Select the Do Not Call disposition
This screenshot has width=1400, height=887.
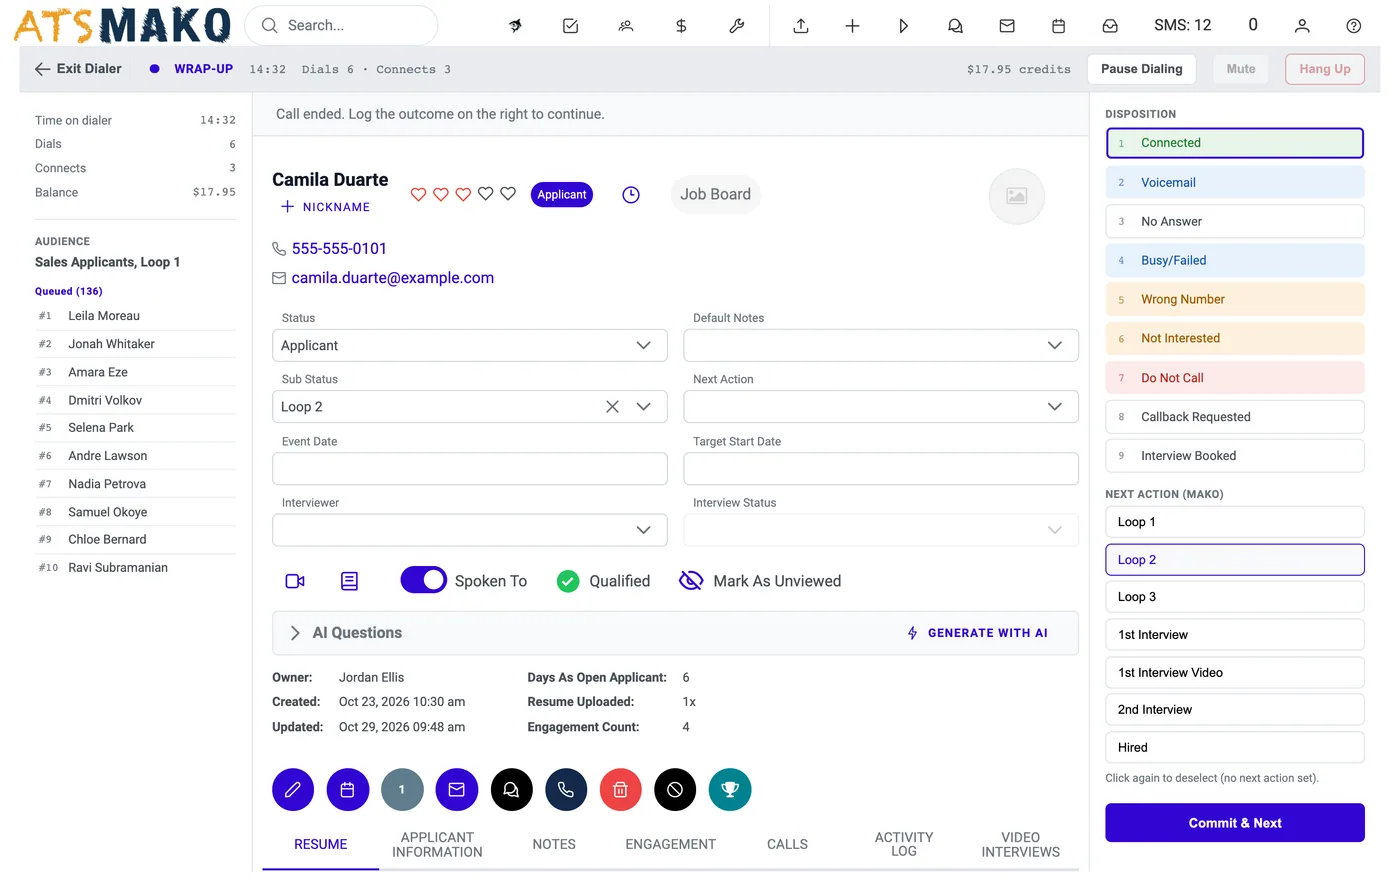(1235, 378)
